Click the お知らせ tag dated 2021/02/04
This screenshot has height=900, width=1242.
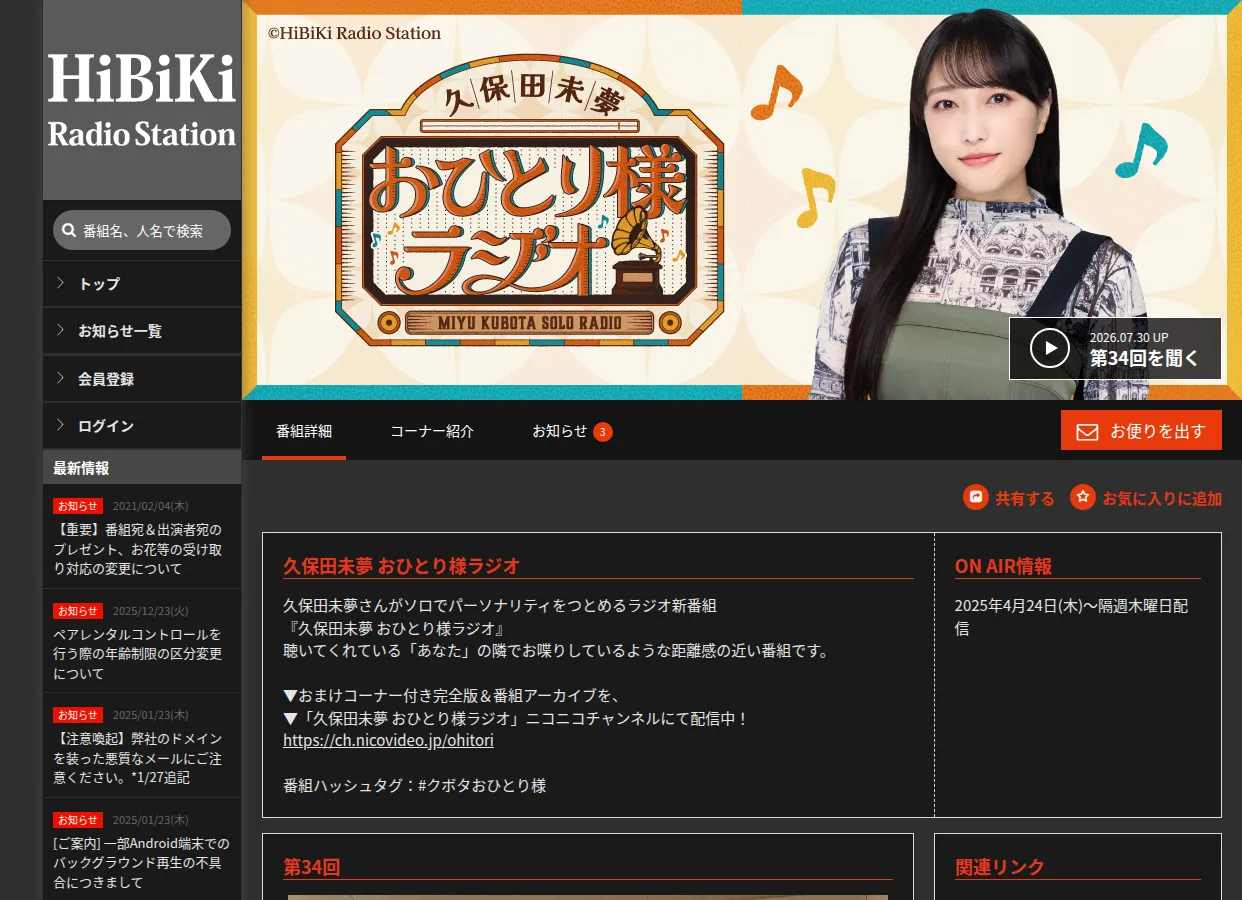78,506
